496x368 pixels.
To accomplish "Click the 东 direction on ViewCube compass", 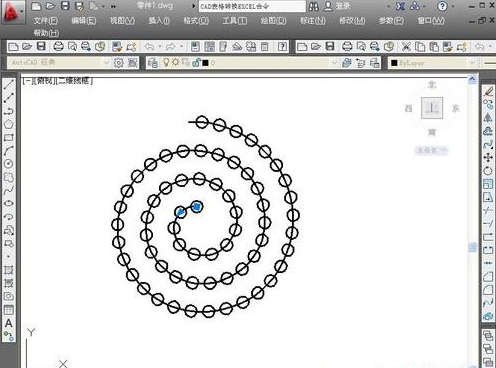I will click(x=456, y=108).
